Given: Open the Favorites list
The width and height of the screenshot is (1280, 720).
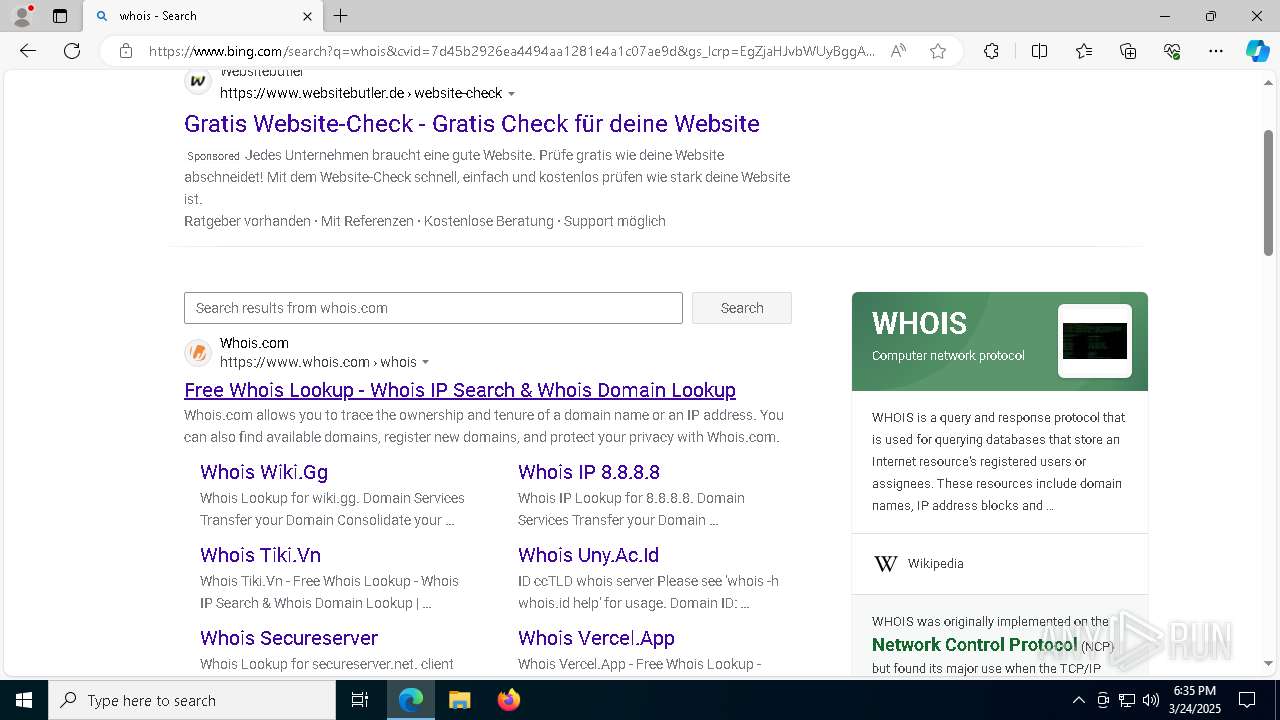Looking at the screenshot, I should pyautogui.click(x=1084, y=51).
